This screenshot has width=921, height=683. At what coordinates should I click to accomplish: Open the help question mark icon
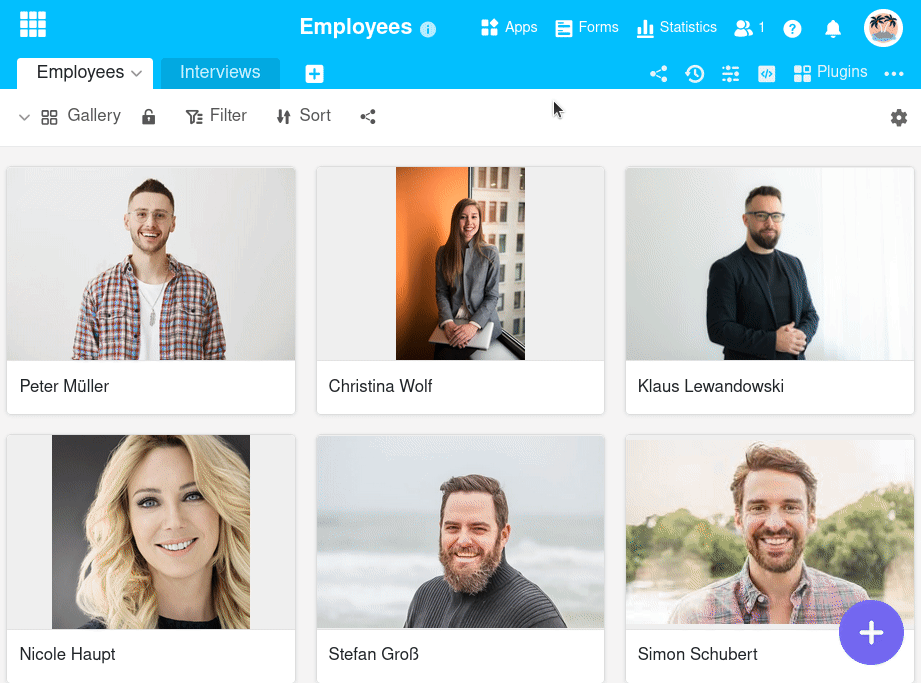click(x=792, y=29)
